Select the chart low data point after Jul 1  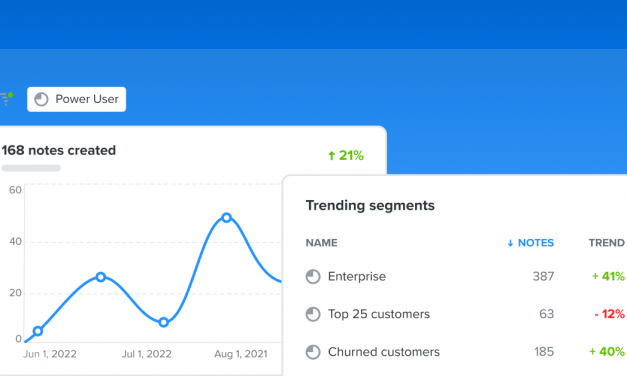pos(163,322)
